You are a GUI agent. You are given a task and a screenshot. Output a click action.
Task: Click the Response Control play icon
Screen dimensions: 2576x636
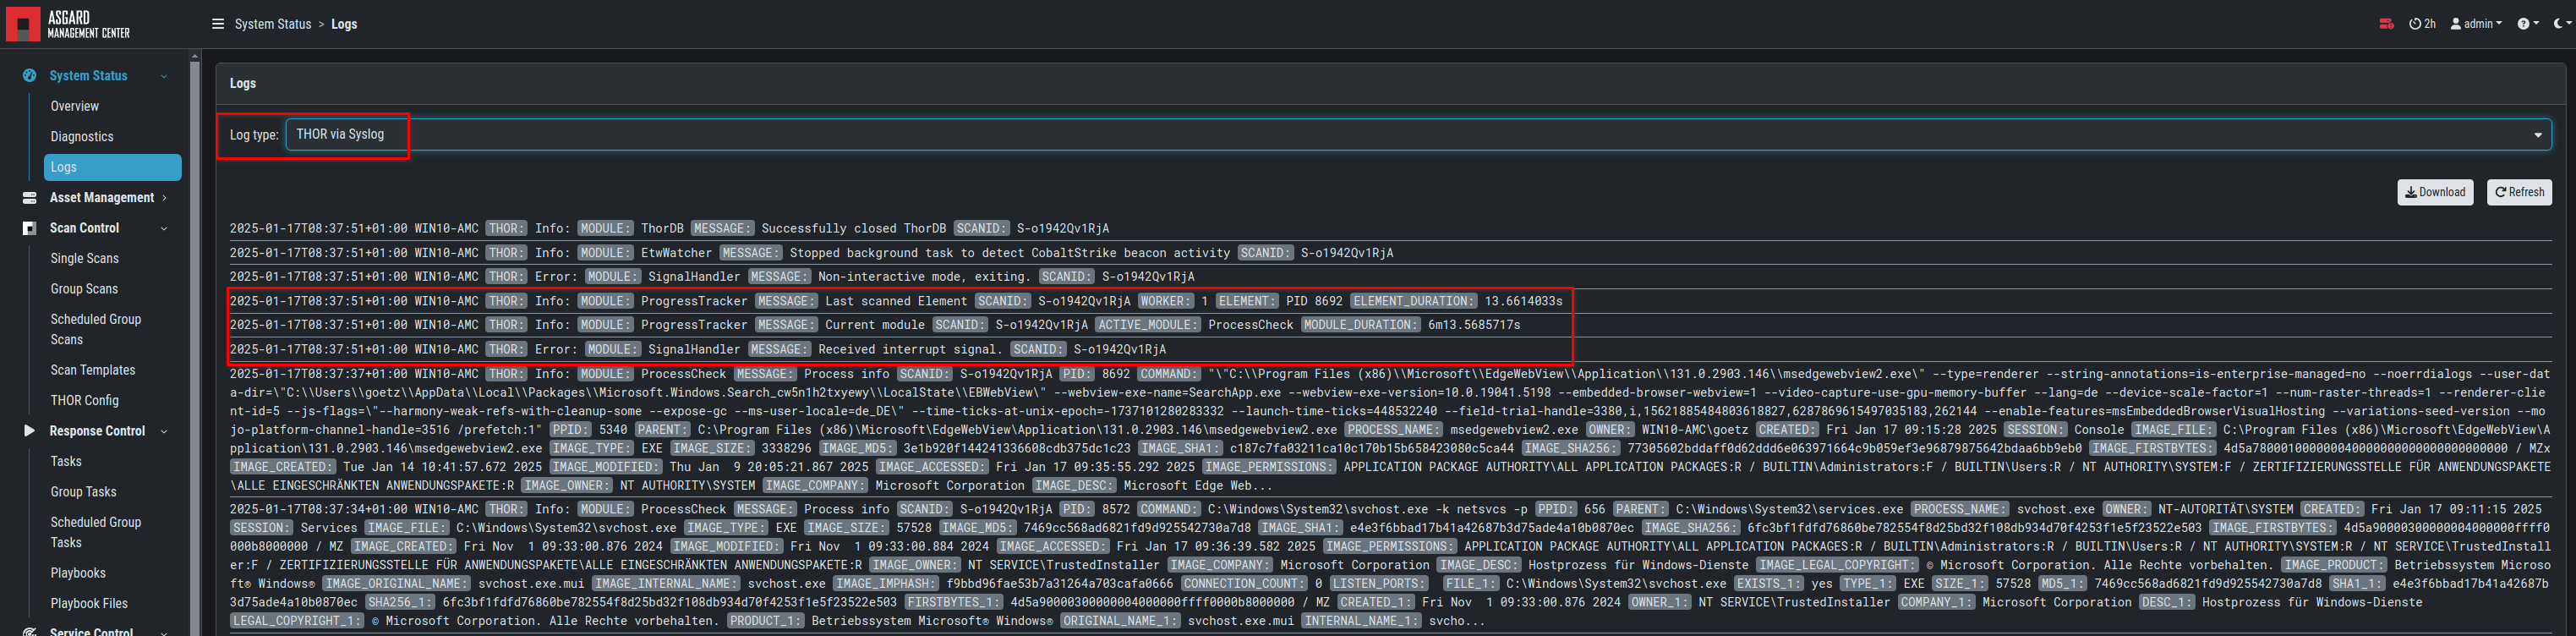tap(29, 431)
